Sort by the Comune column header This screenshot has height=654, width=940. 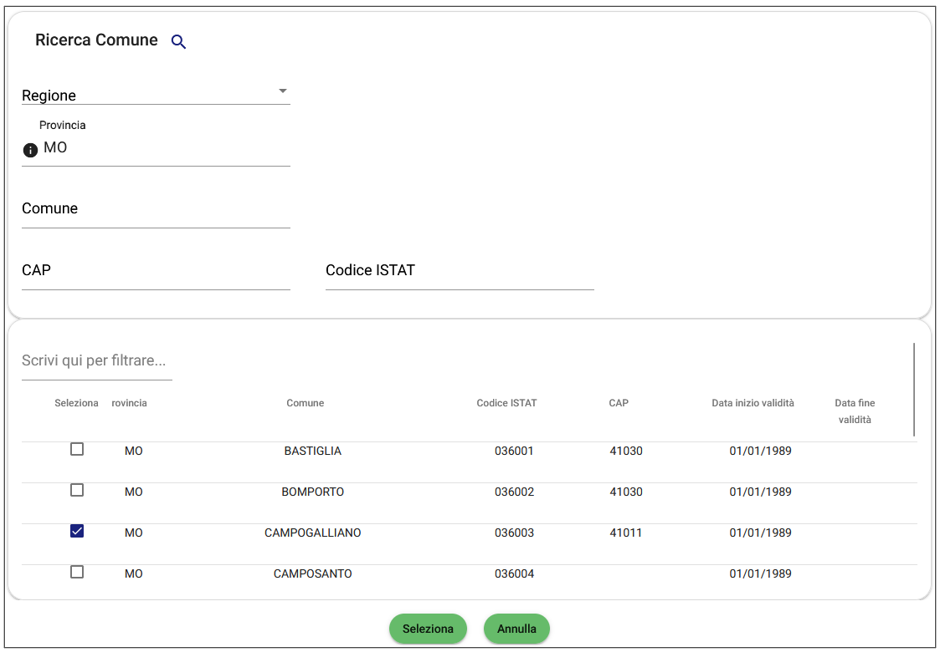point(305,403)
